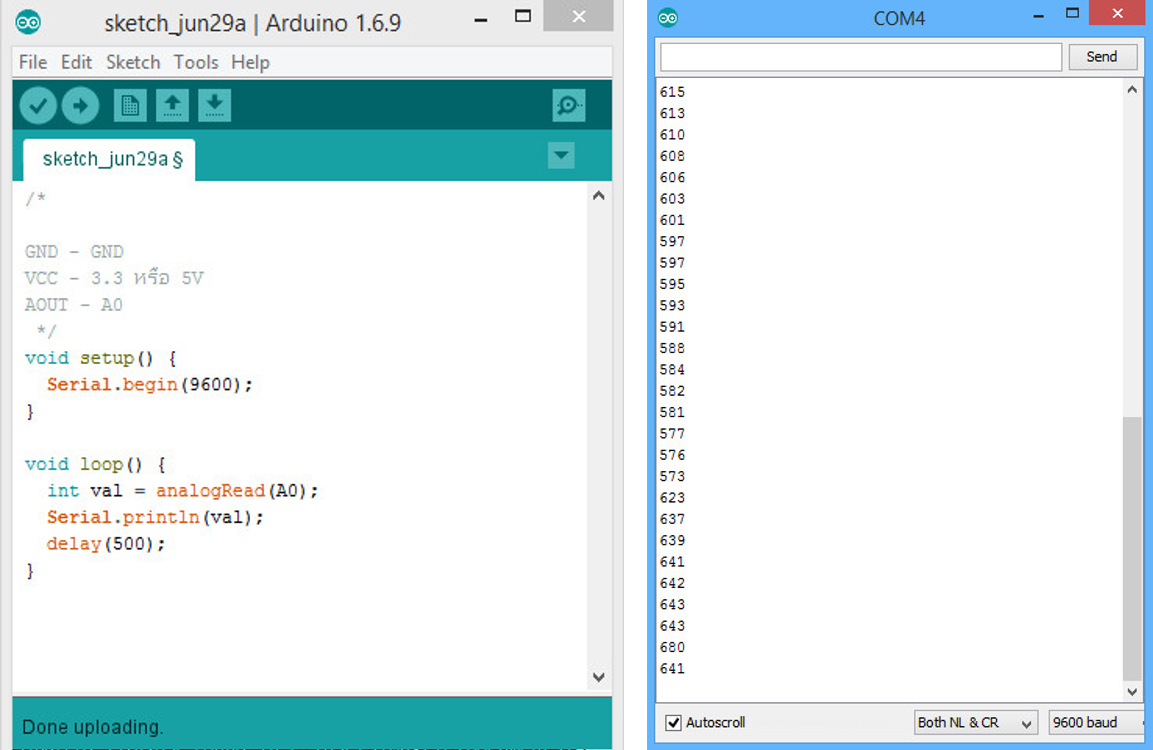Viewport: 1153px width, 750px height.
Task: Click the void setup() line
Action: pyautogui.click(x=101, y=358)
